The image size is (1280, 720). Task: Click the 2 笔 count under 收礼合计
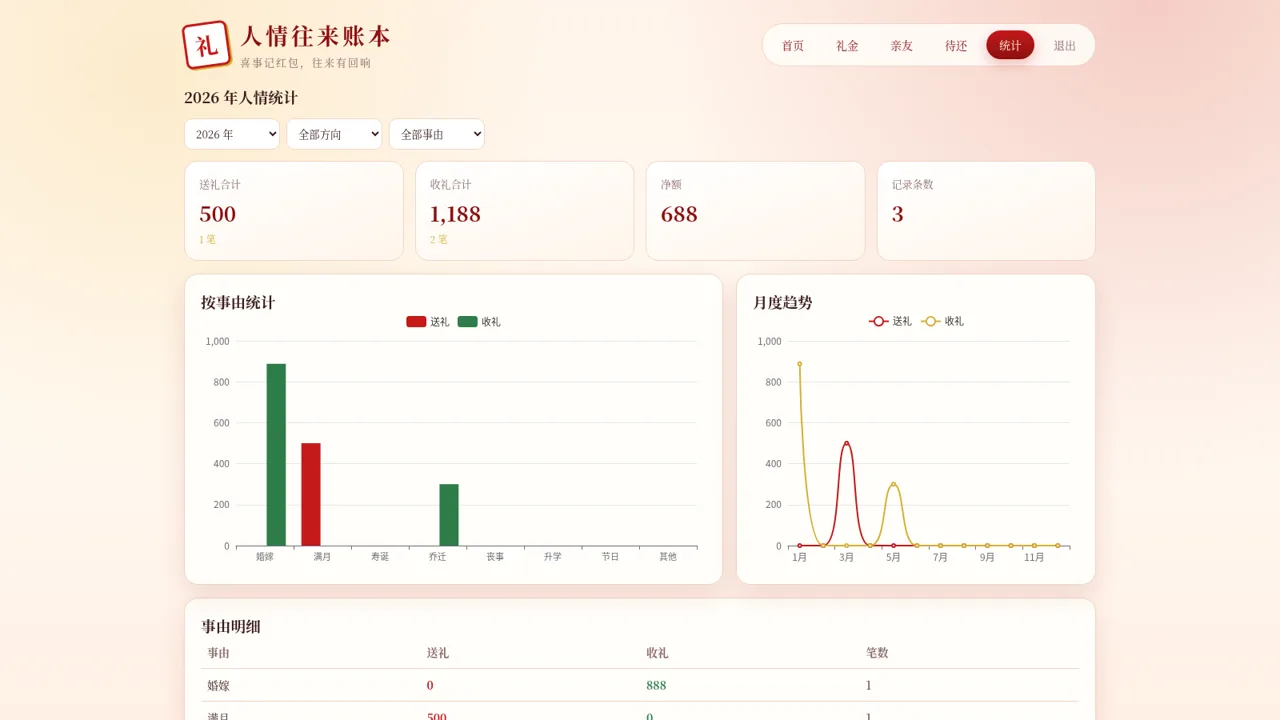pyautogui.click(x=439, y=240)
